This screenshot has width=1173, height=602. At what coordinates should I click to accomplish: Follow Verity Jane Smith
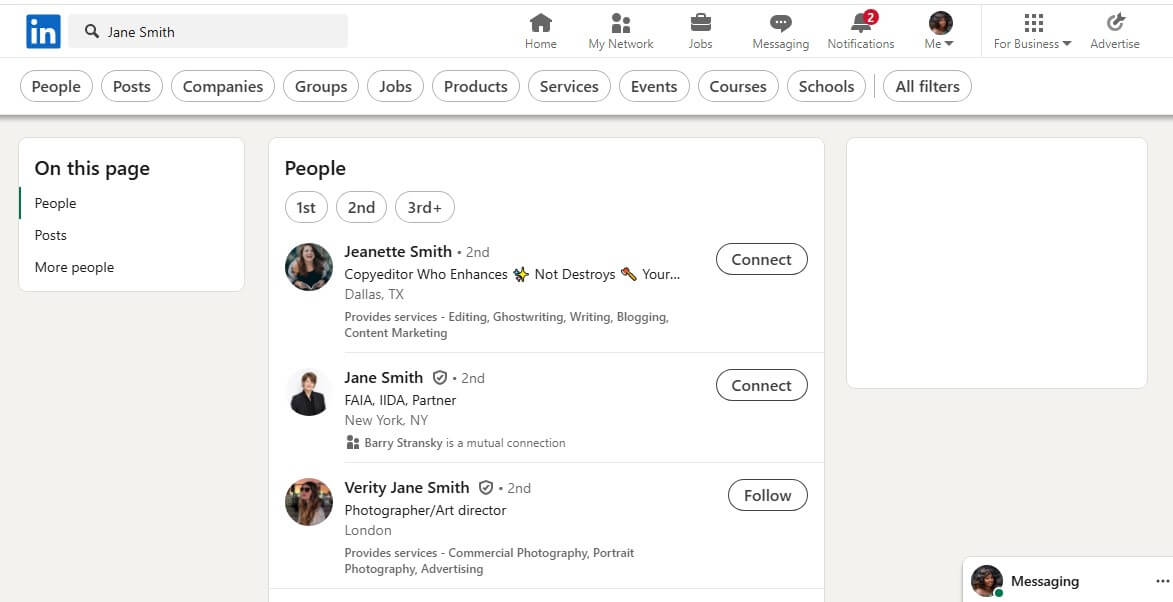point(767,495)
